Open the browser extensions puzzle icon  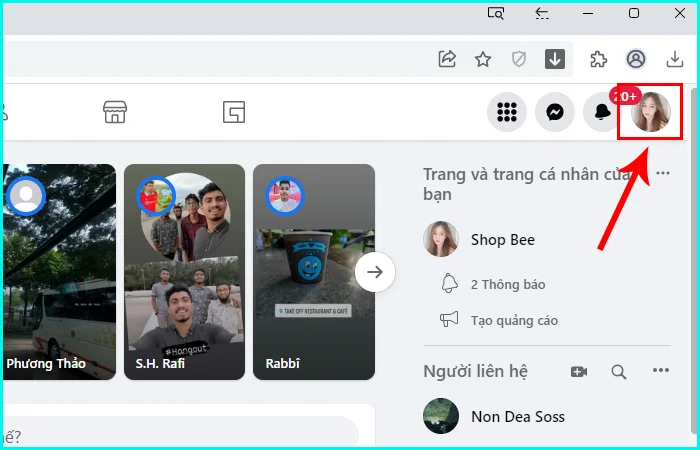pyautogui.click(x=598, y=59)
